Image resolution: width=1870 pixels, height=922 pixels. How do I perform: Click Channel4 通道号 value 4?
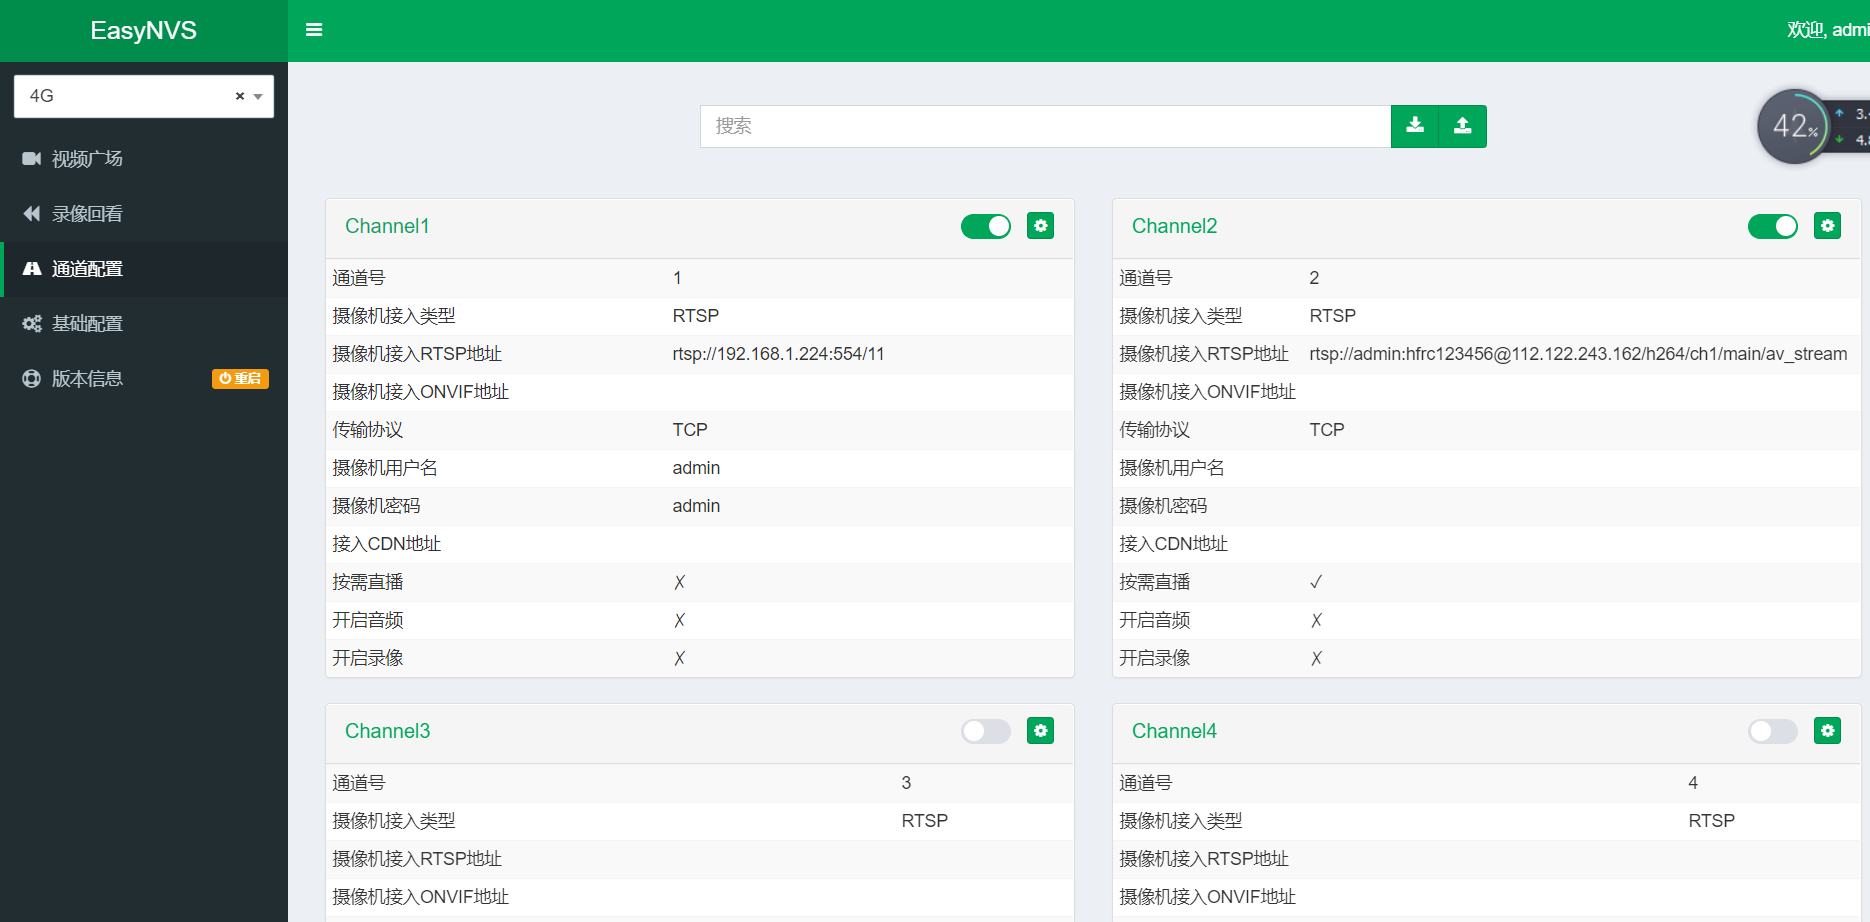point(1693,783)
